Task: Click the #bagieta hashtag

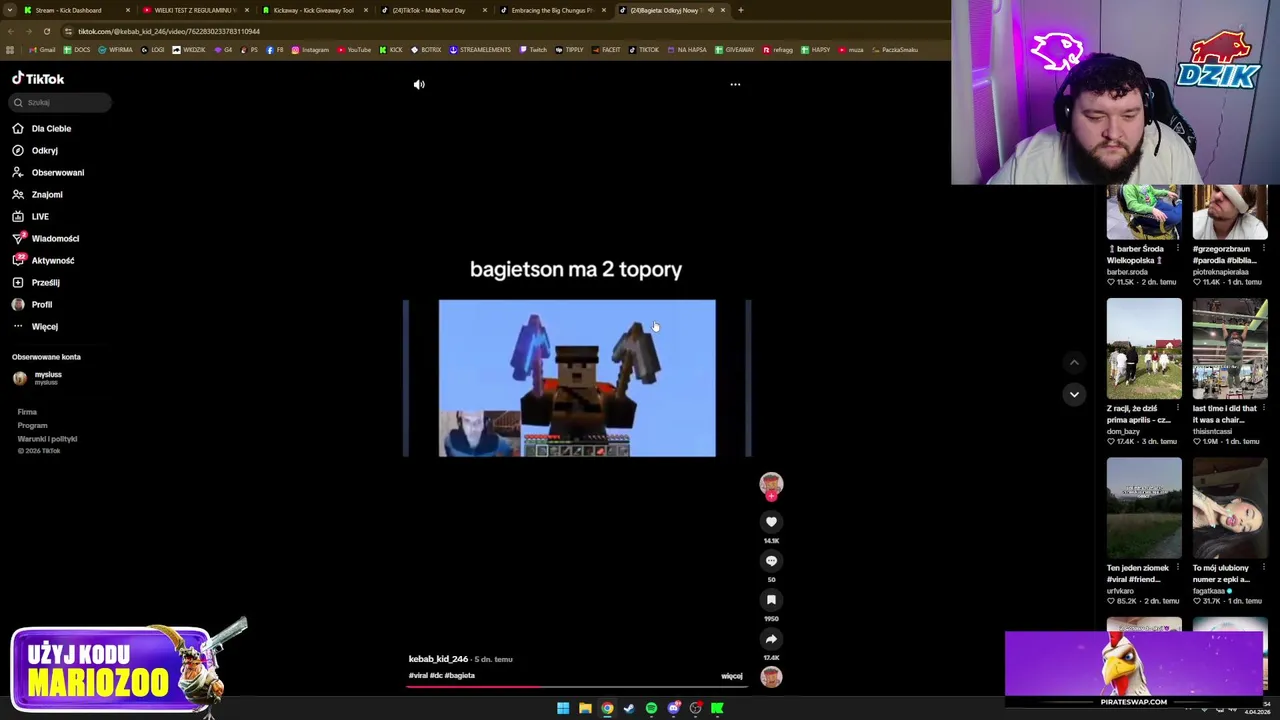Action: click(459, 676)
